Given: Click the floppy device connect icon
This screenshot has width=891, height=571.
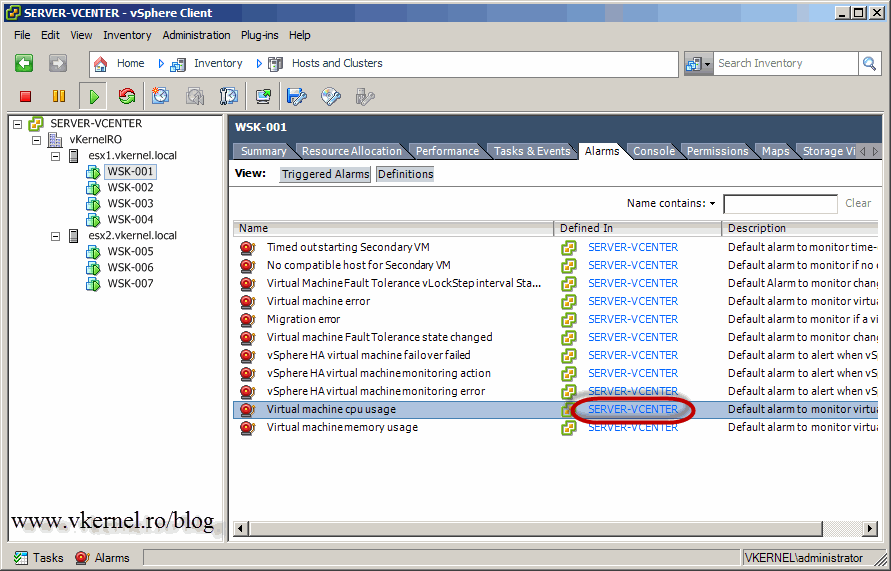Looking at the screenshot, I should point(297,96).
